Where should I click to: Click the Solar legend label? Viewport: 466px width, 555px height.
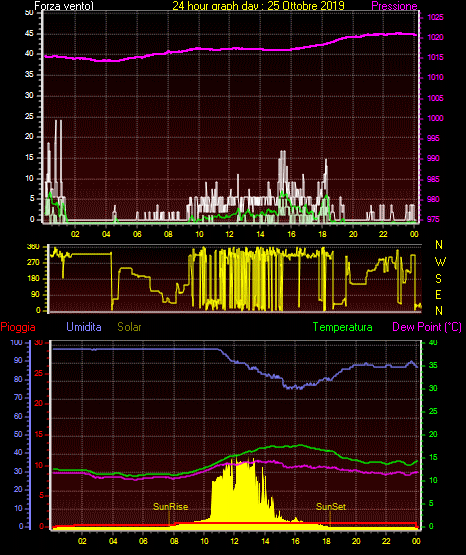point(130,327)
